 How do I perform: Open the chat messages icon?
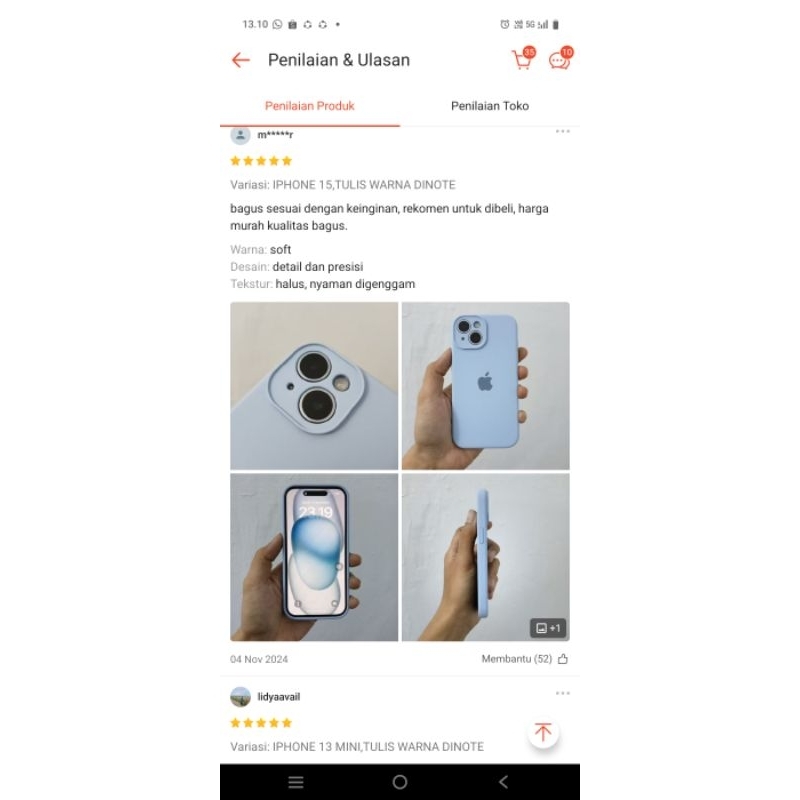[x=560, y=59]
